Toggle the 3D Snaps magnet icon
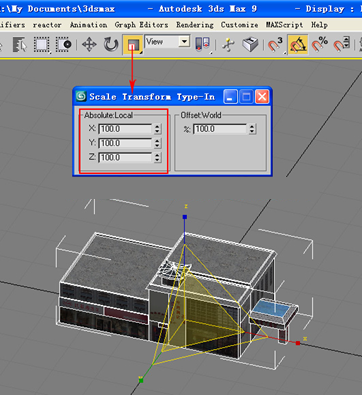This screenshot has width=362, height=395. tap(275, 44)
